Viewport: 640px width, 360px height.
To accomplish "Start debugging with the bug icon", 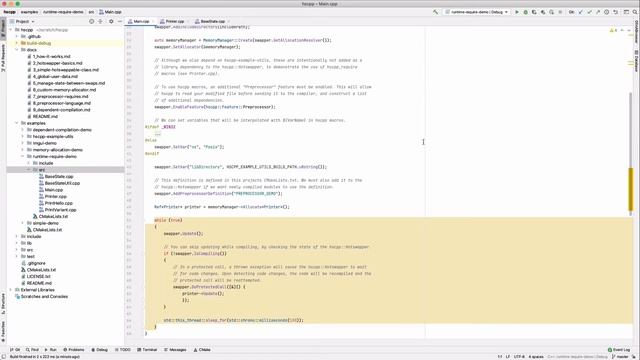I will [525, 12].
